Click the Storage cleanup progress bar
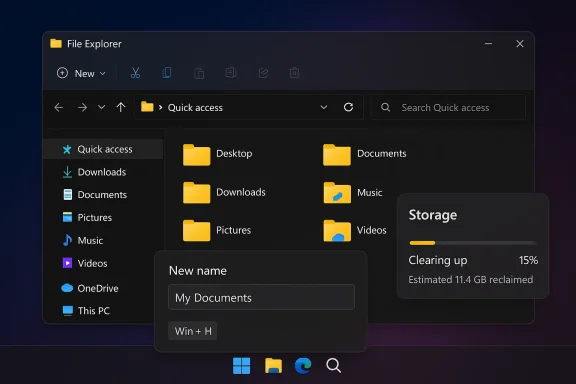576x384 pixels. pos(473,243)
